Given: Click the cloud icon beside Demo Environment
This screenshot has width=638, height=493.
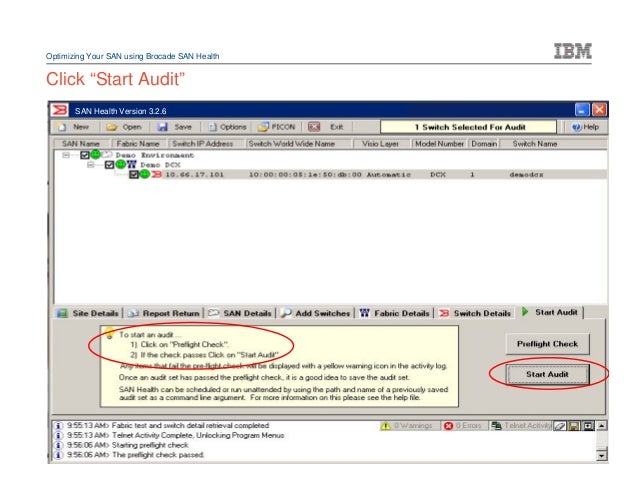Looking at the screenshot, I should [107, 155].
